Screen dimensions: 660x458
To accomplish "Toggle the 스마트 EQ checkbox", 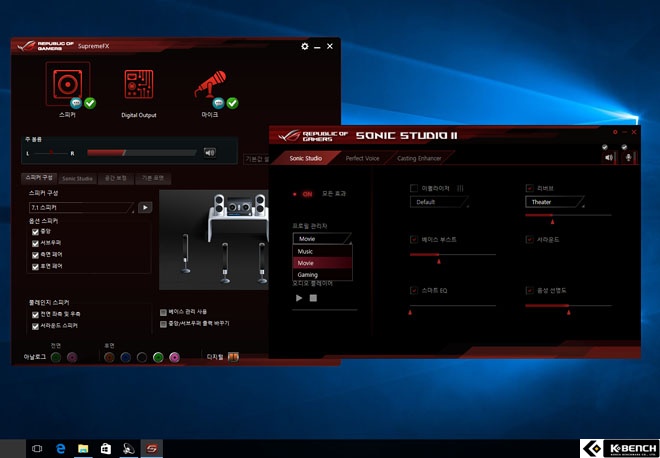I will (414, 290).
